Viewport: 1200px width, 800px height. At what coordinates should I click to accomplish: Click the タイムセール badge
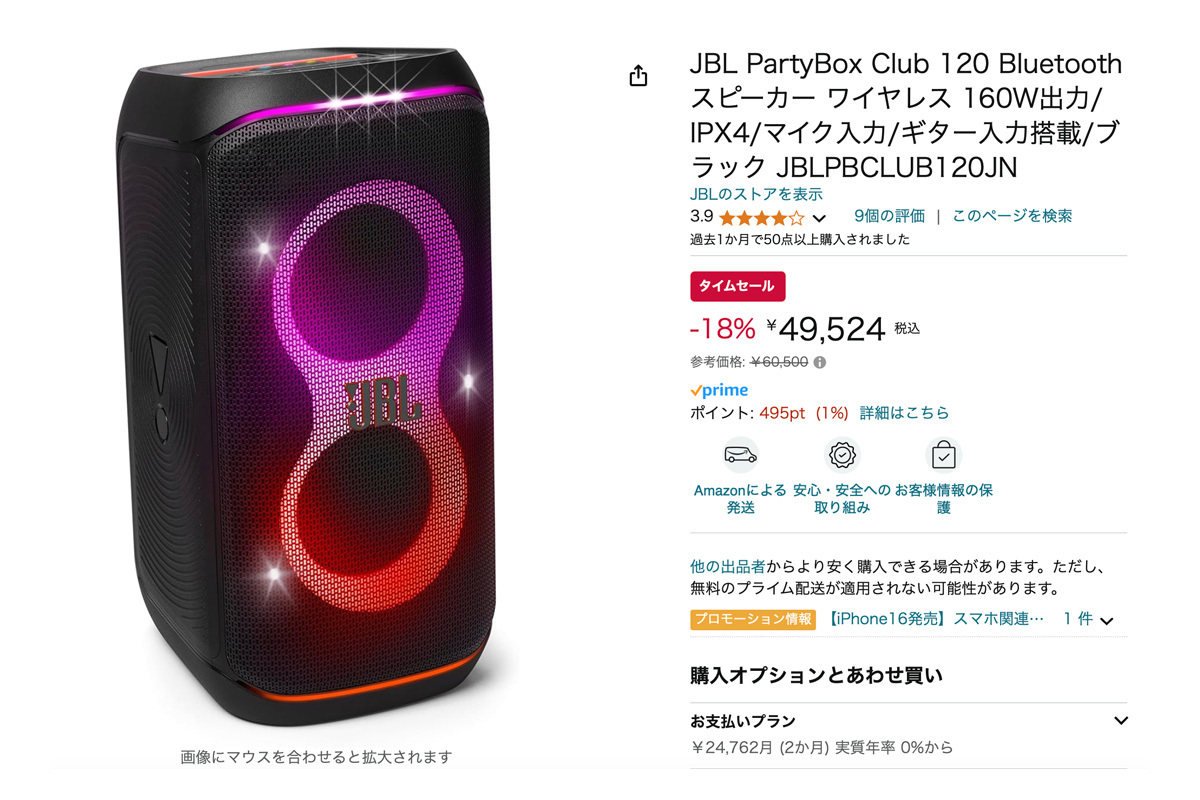pyautogui.click(x=738, y=286)
